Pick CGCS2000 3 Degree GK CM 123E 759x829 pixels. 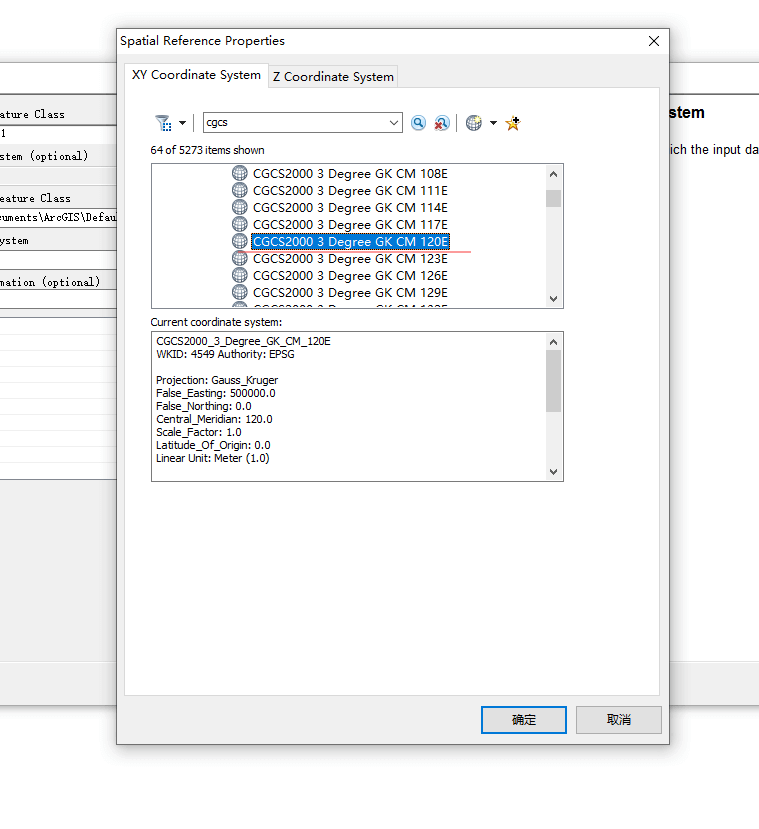coord(349,258)
